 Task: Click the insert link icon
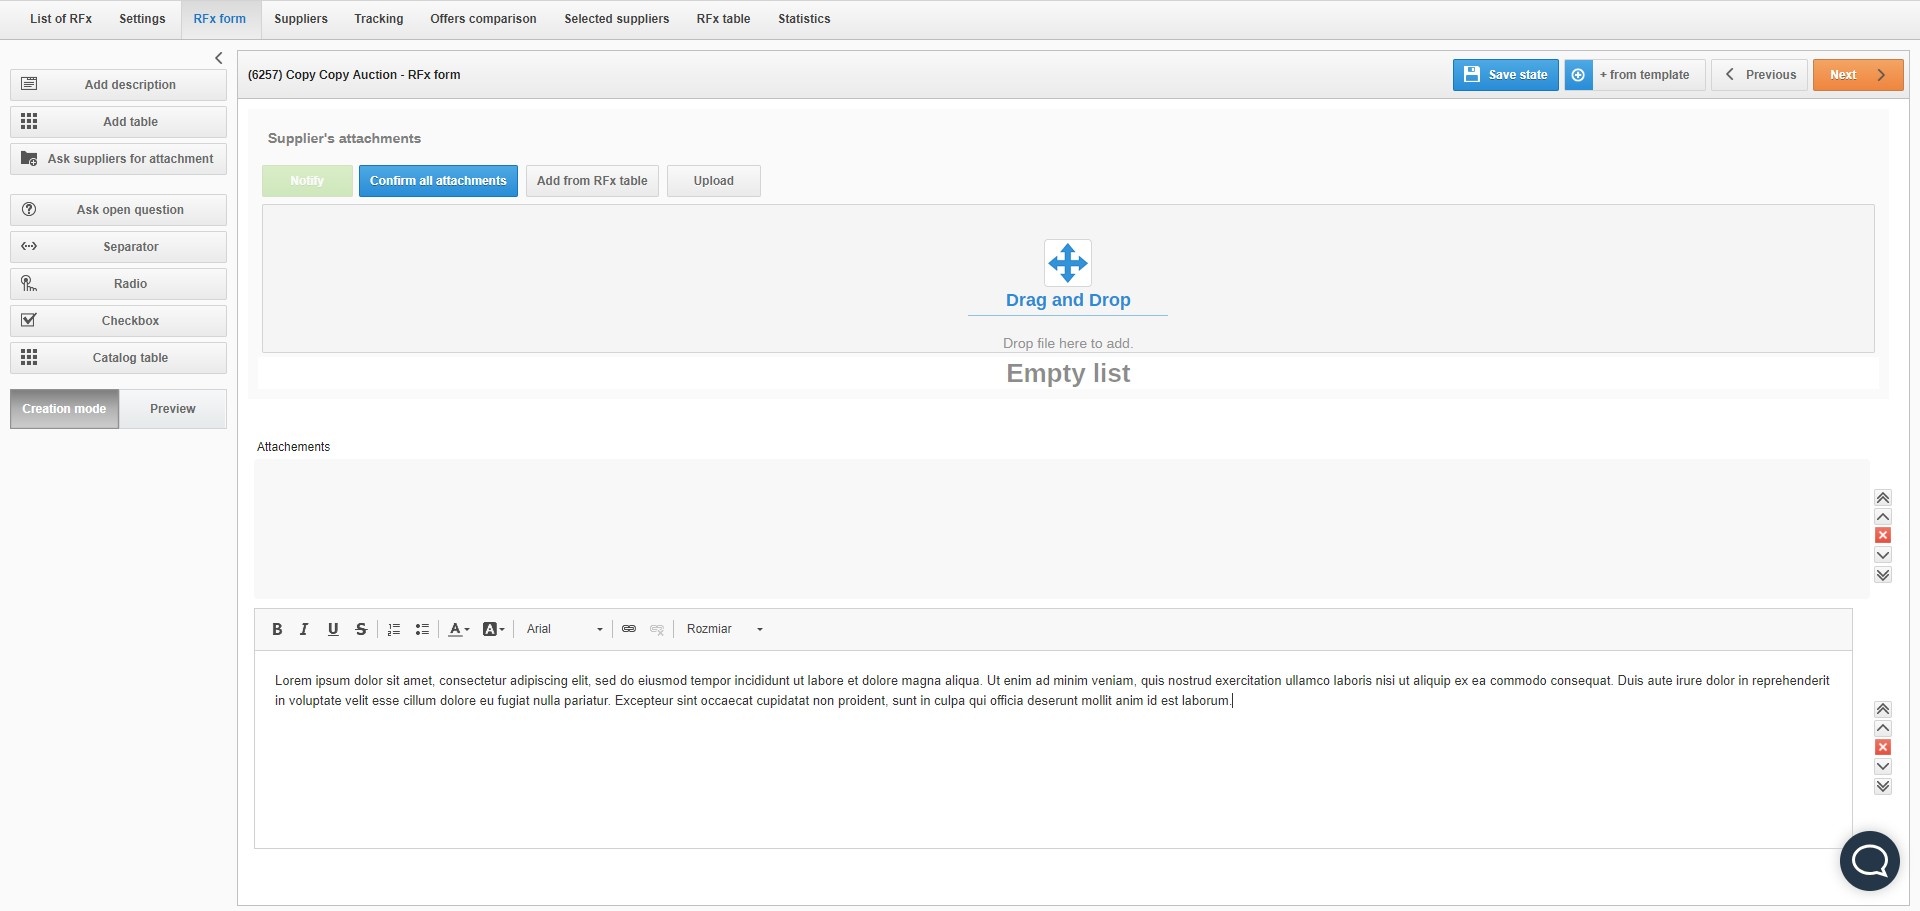629,629
